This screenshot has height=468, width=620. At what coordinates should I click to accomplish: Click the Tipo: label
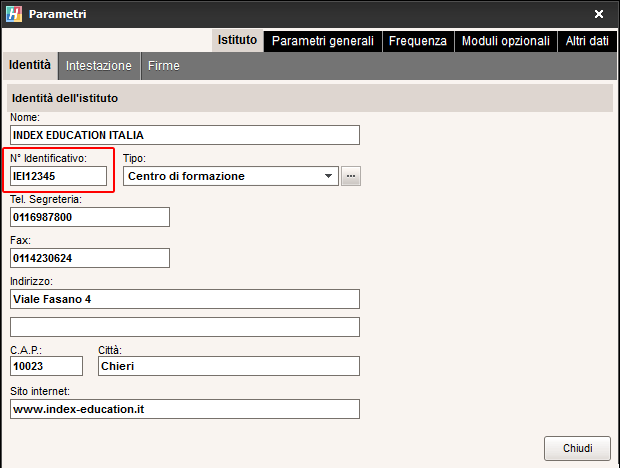pos(134,159)
